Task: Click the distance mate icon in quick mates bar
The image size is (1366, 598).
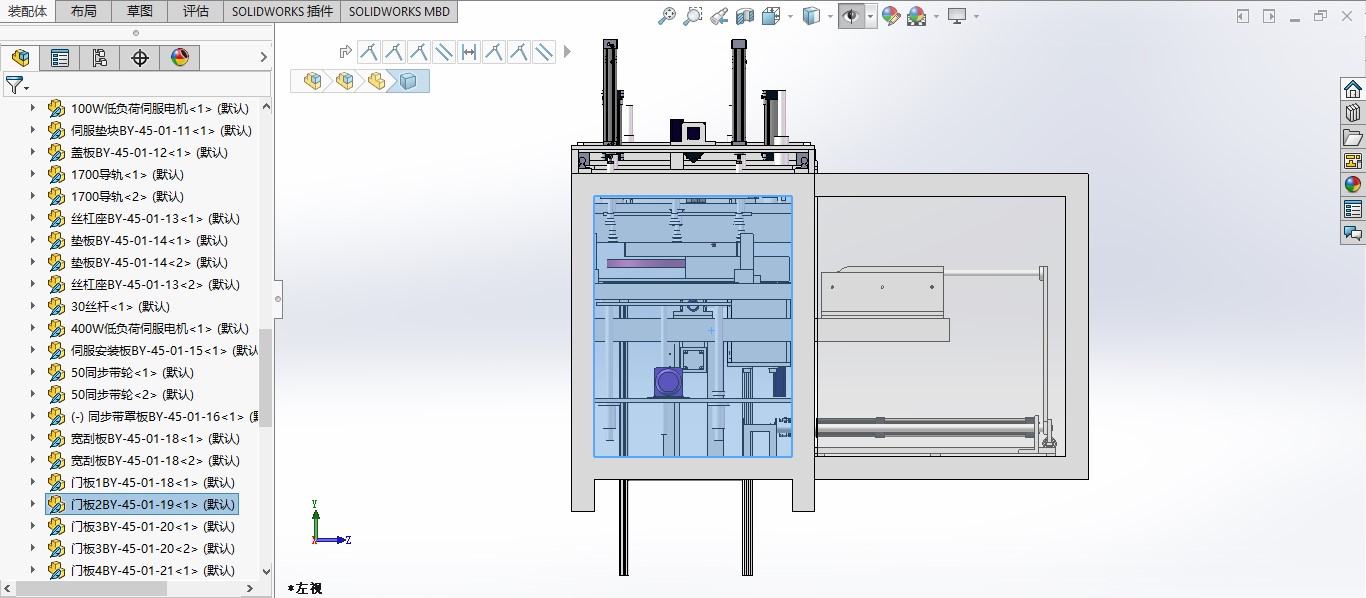Action: [x=469, y=52]
